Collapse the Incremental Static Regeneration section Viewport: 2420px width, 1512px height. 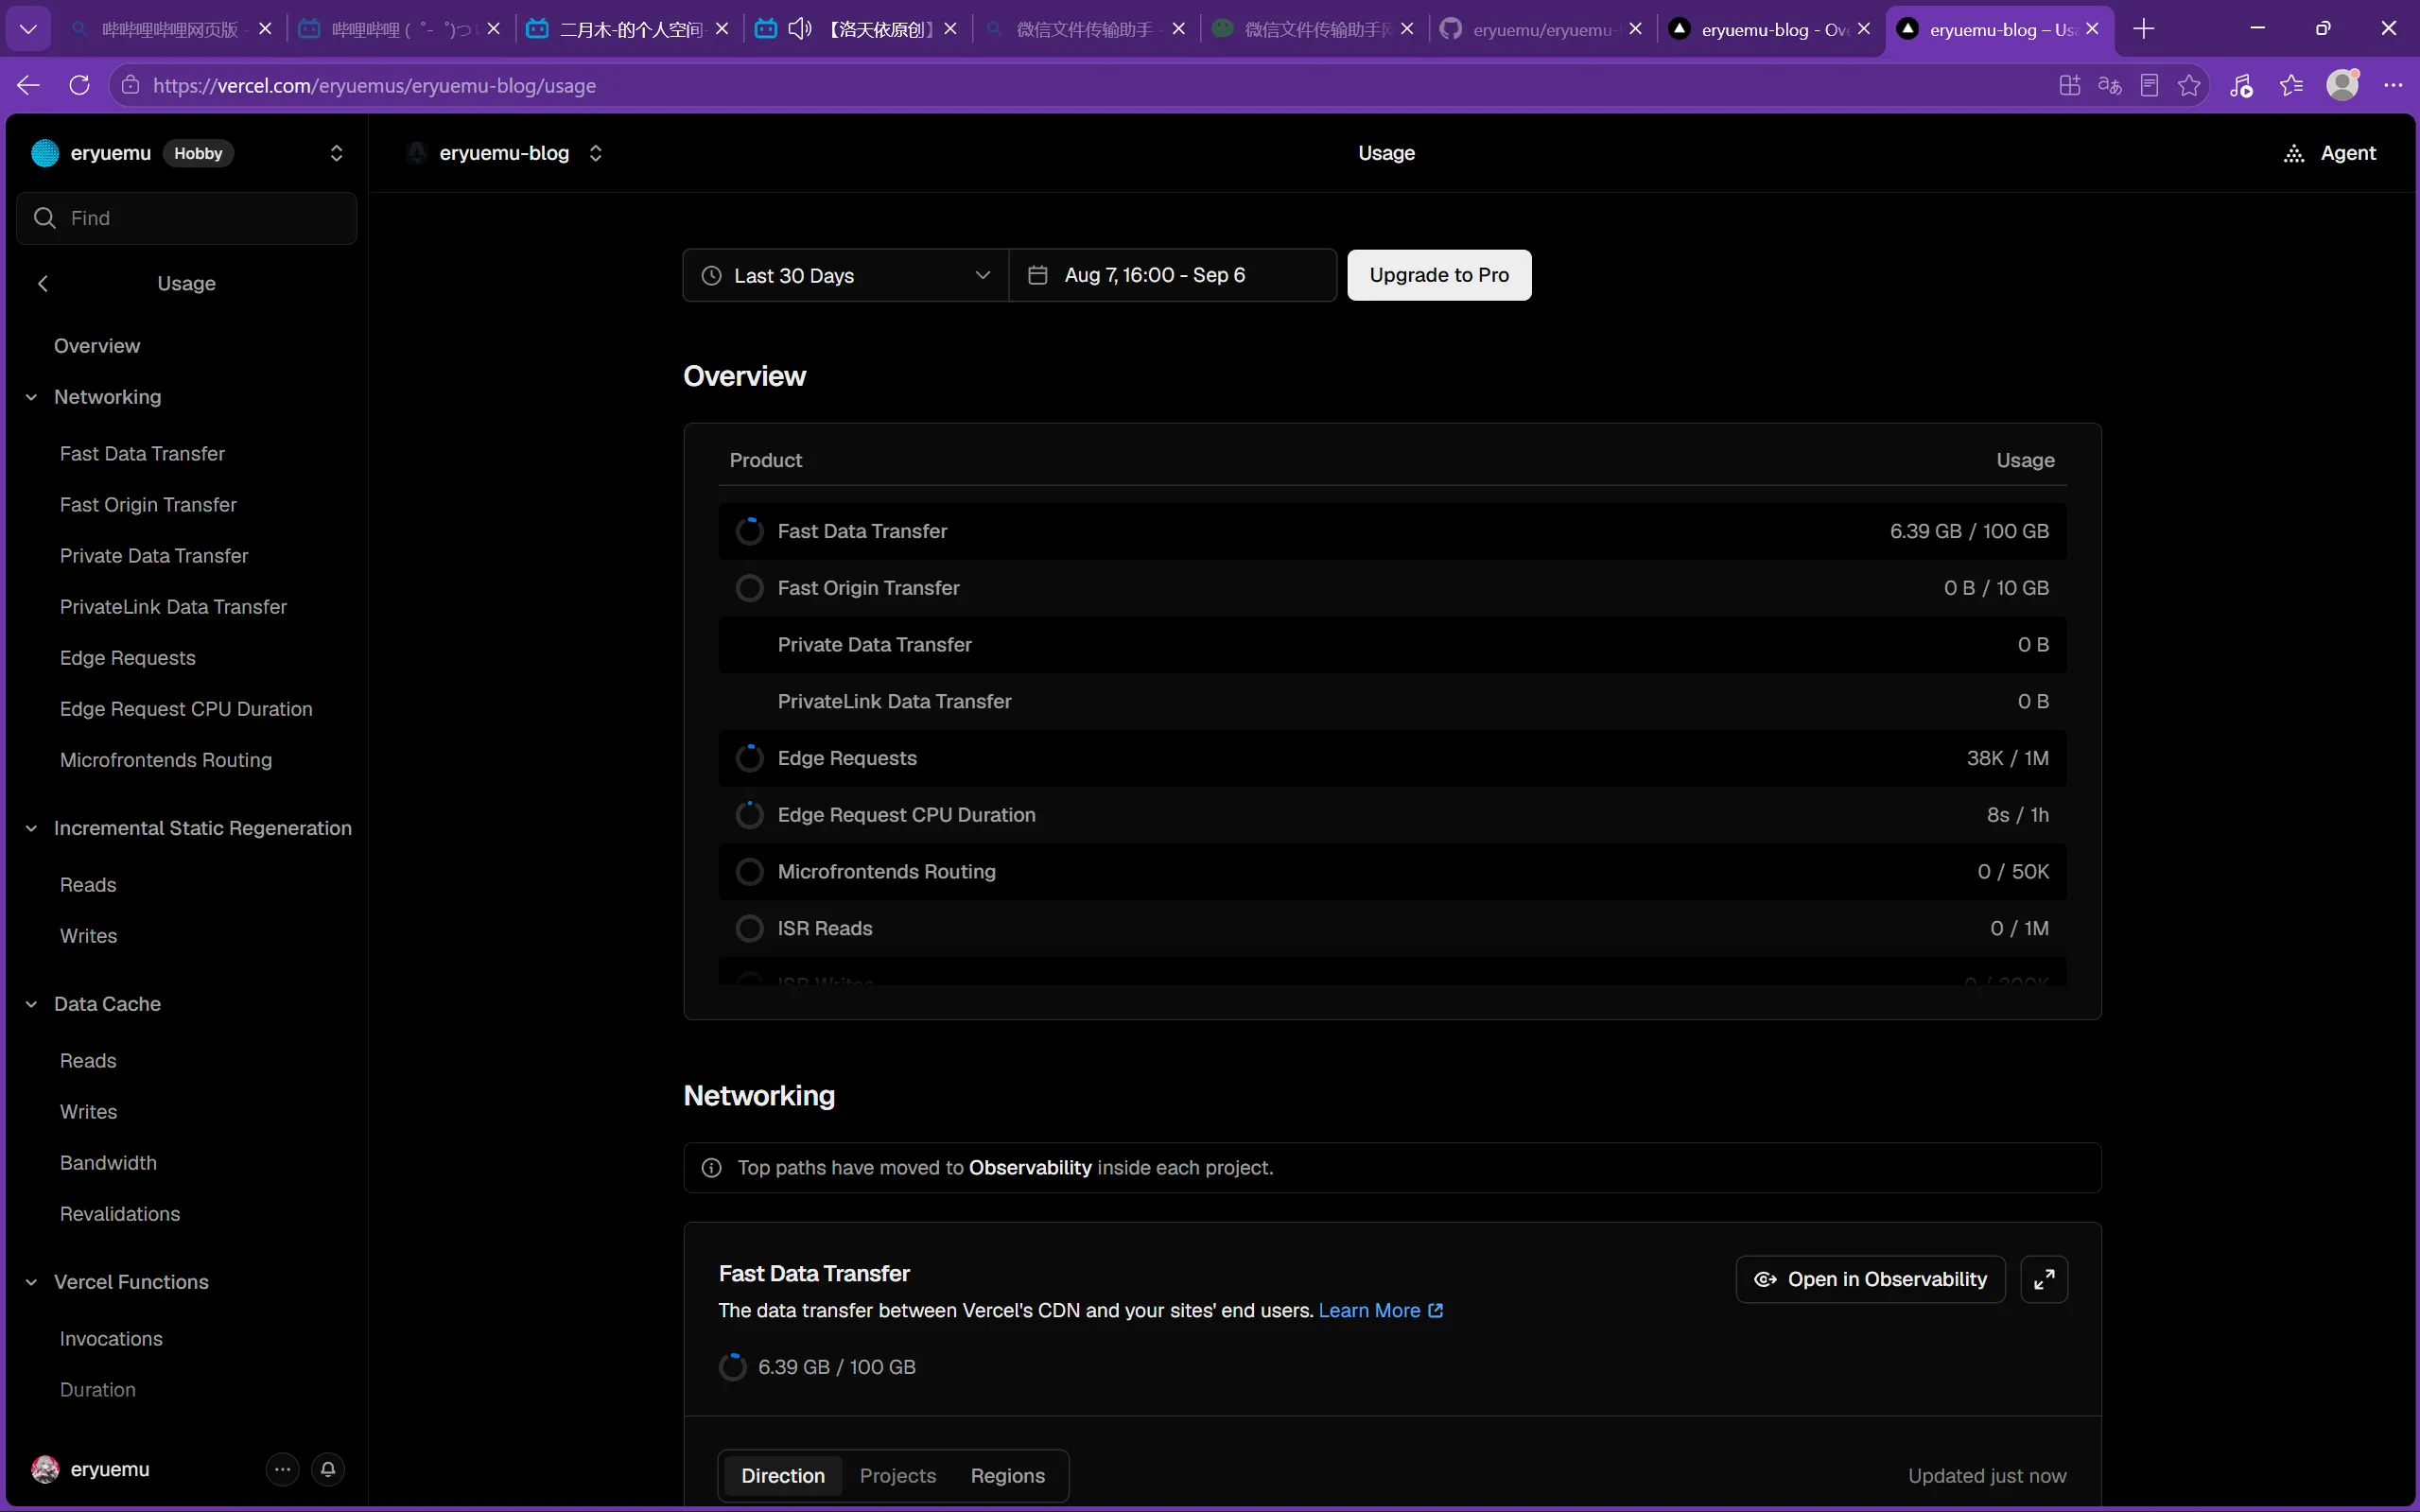[x=31, y=828]
